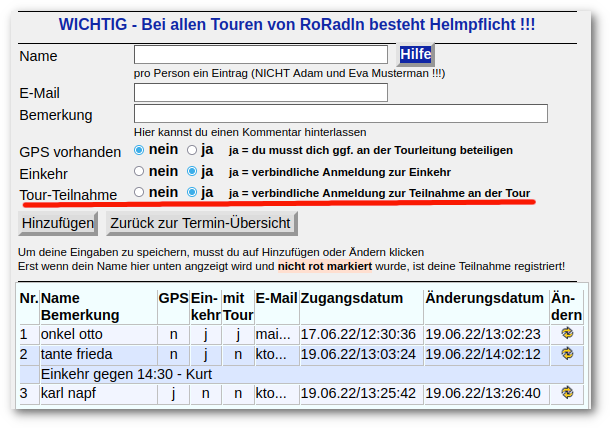
Task: Click the 'Än-dern' column header
Action: pyautogui.click(x=566, y=307)
